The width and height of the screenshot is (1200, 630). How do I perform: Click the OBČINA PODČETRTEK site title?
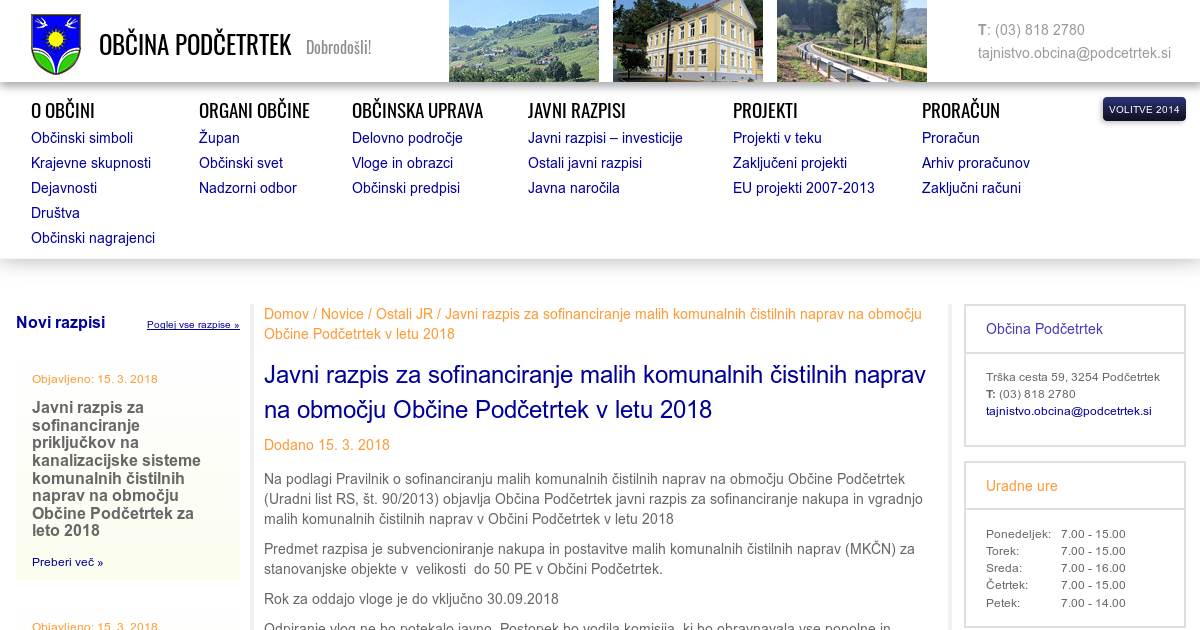(195, 45)
